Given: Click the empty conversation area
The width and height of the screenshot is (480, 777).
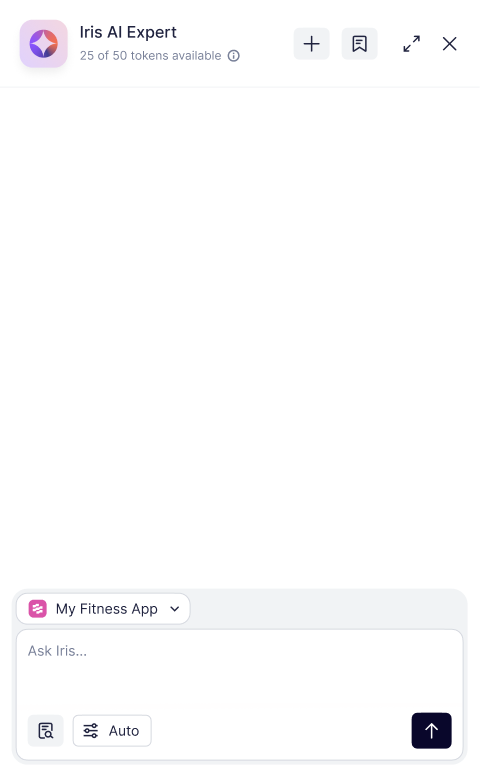Looking at the screenshot, I should pyautogui.click(x=240, y=337).
